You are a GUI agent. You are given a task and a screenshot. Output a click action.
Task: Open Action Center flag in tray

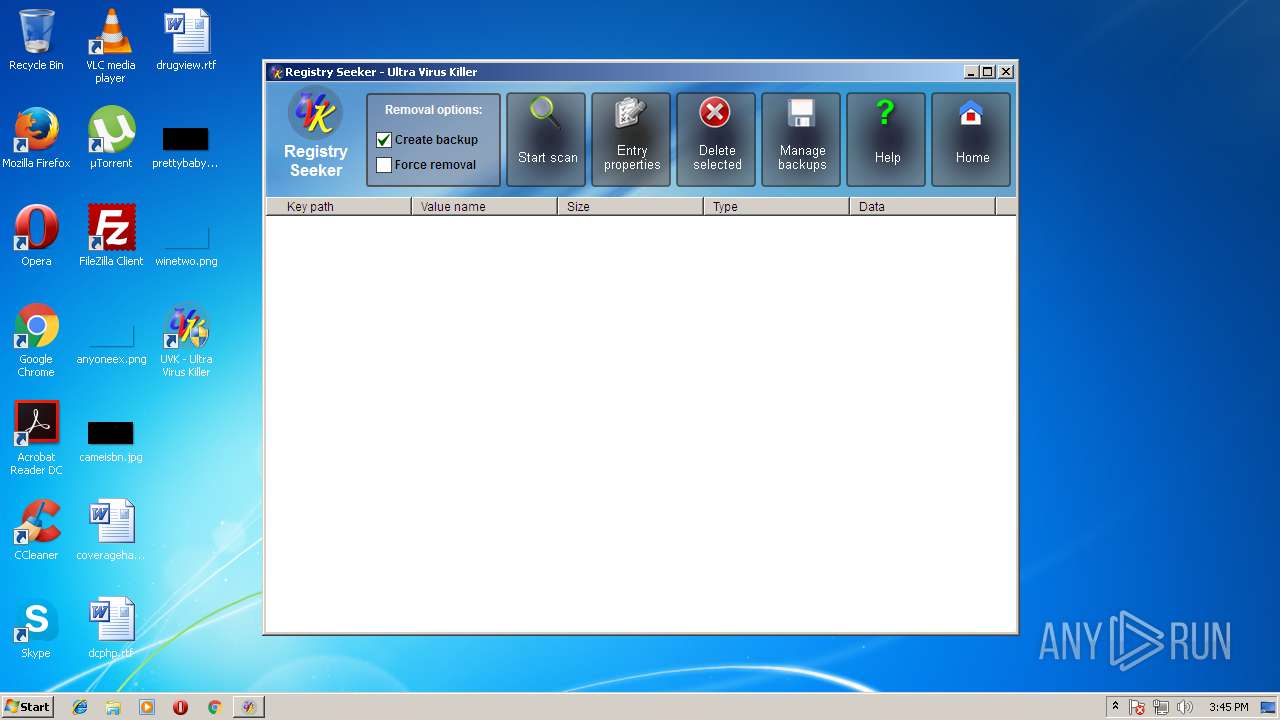(1137, 707)
